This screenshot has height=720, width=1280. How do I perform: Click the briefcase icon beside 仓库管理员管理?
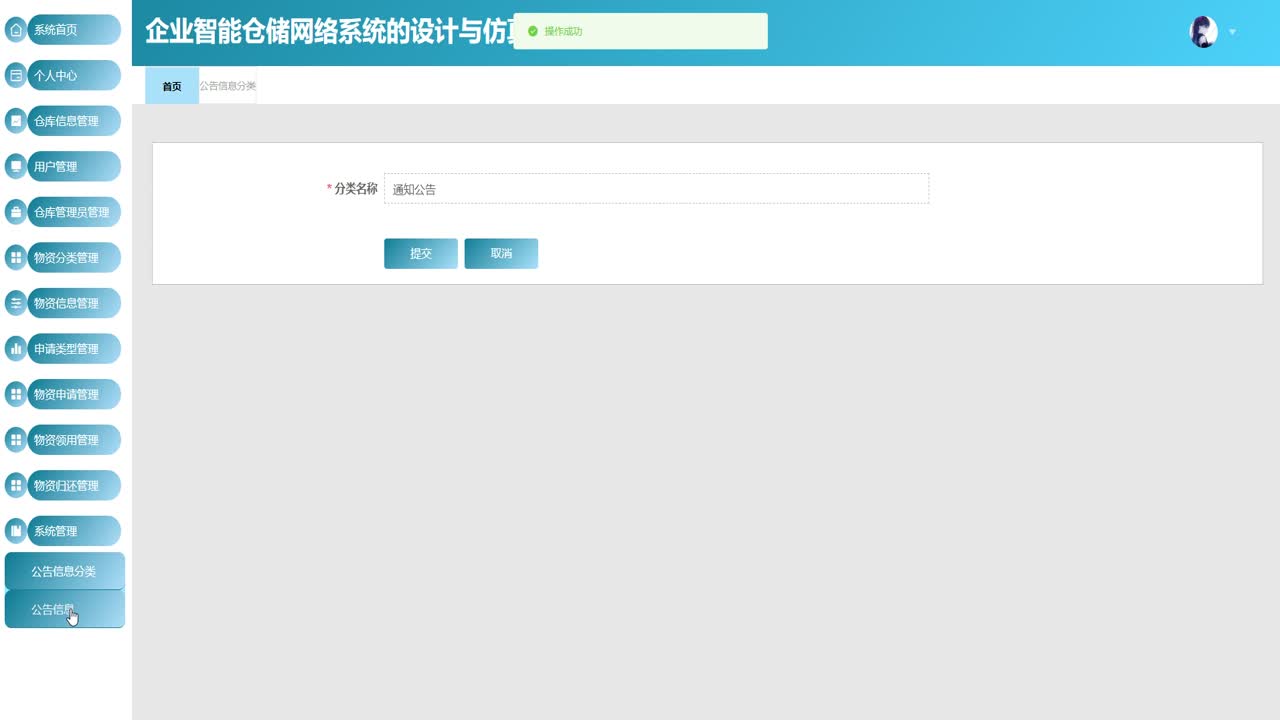click(x=16, y=212)
